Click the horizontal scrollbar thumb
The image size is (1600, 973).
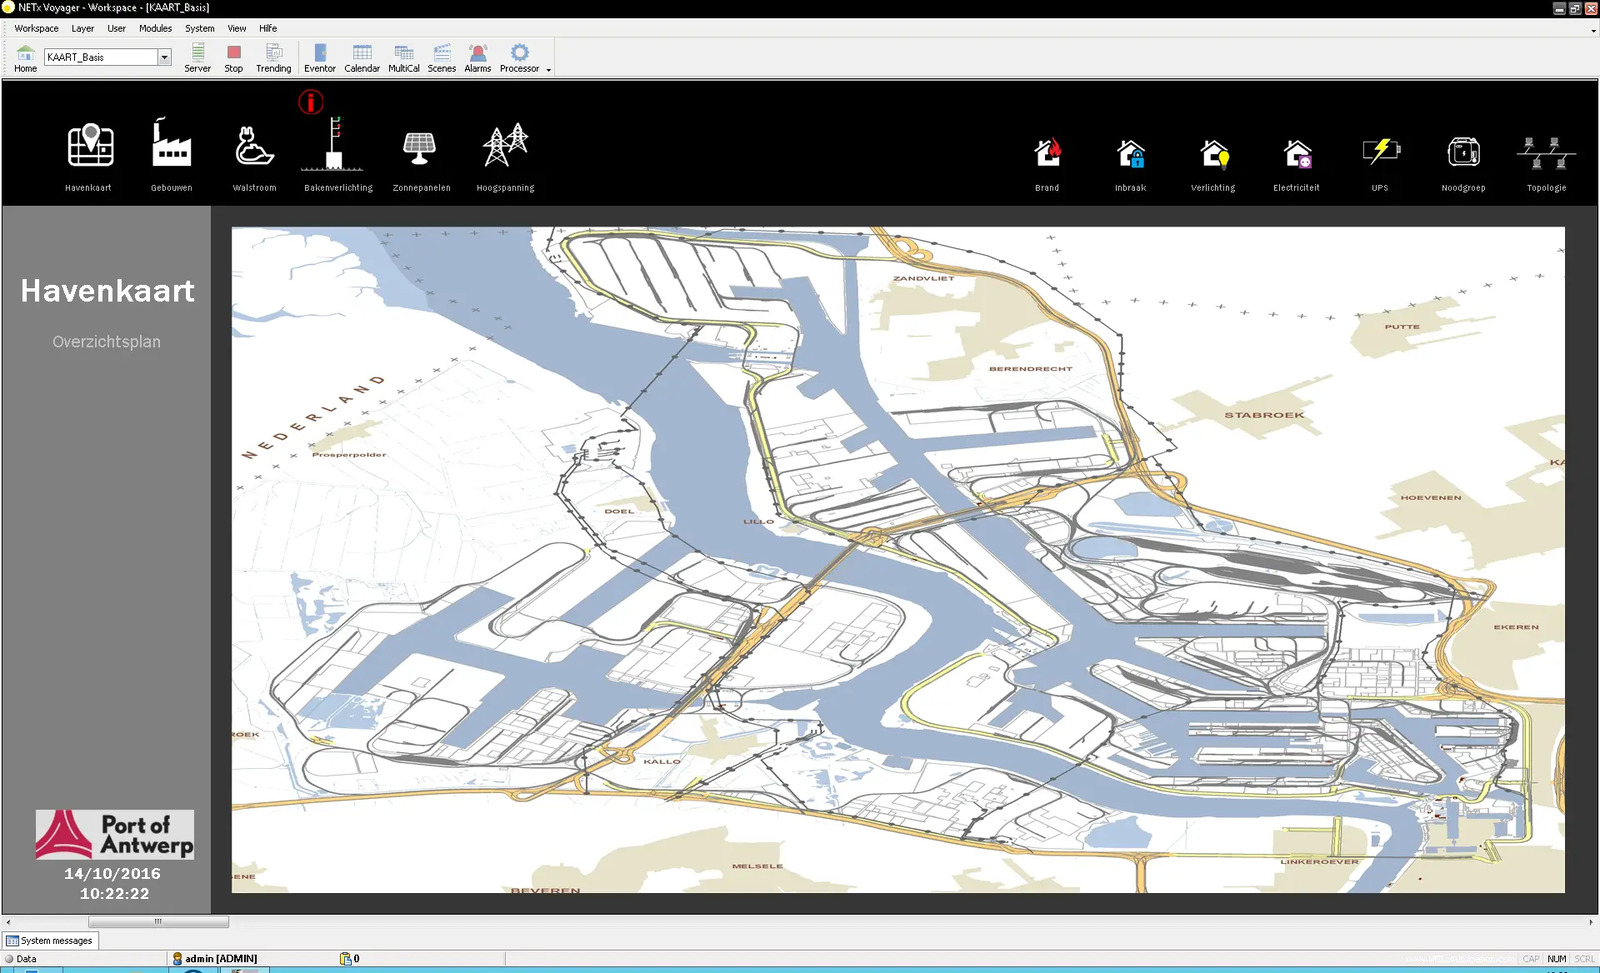click(158, 922)
